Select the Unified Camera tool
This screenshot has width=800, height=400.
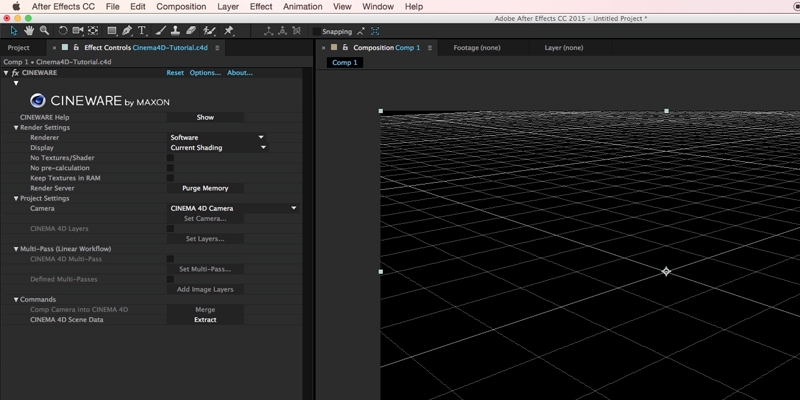point(78,31)
